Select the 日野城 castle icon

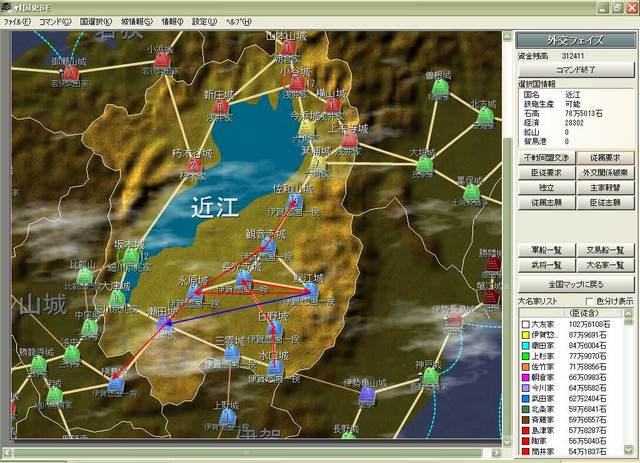276,329
